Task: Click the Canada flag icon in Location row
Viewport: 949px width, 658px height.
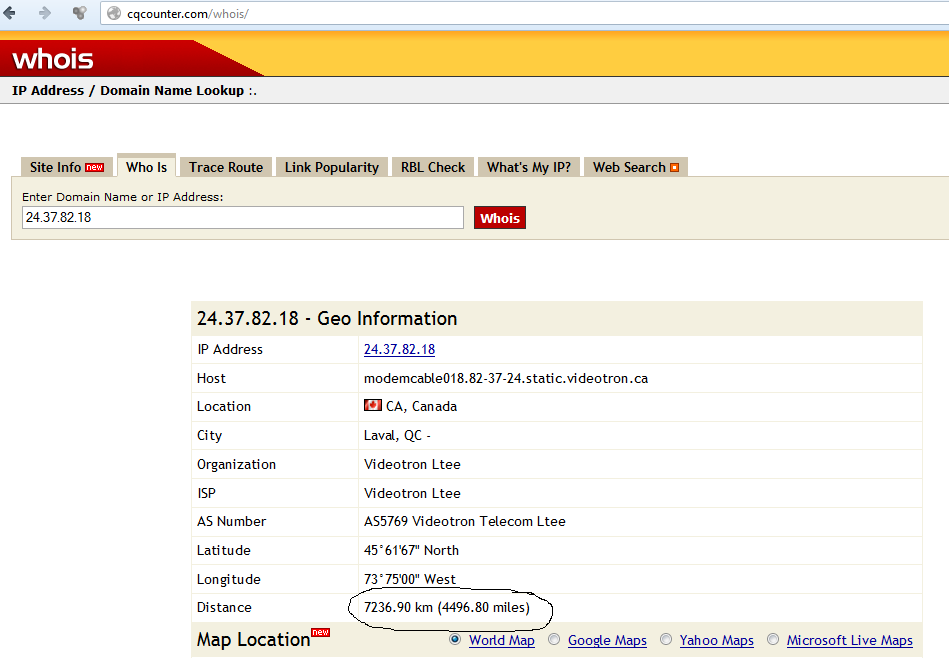Action: [x=372, y=405]
